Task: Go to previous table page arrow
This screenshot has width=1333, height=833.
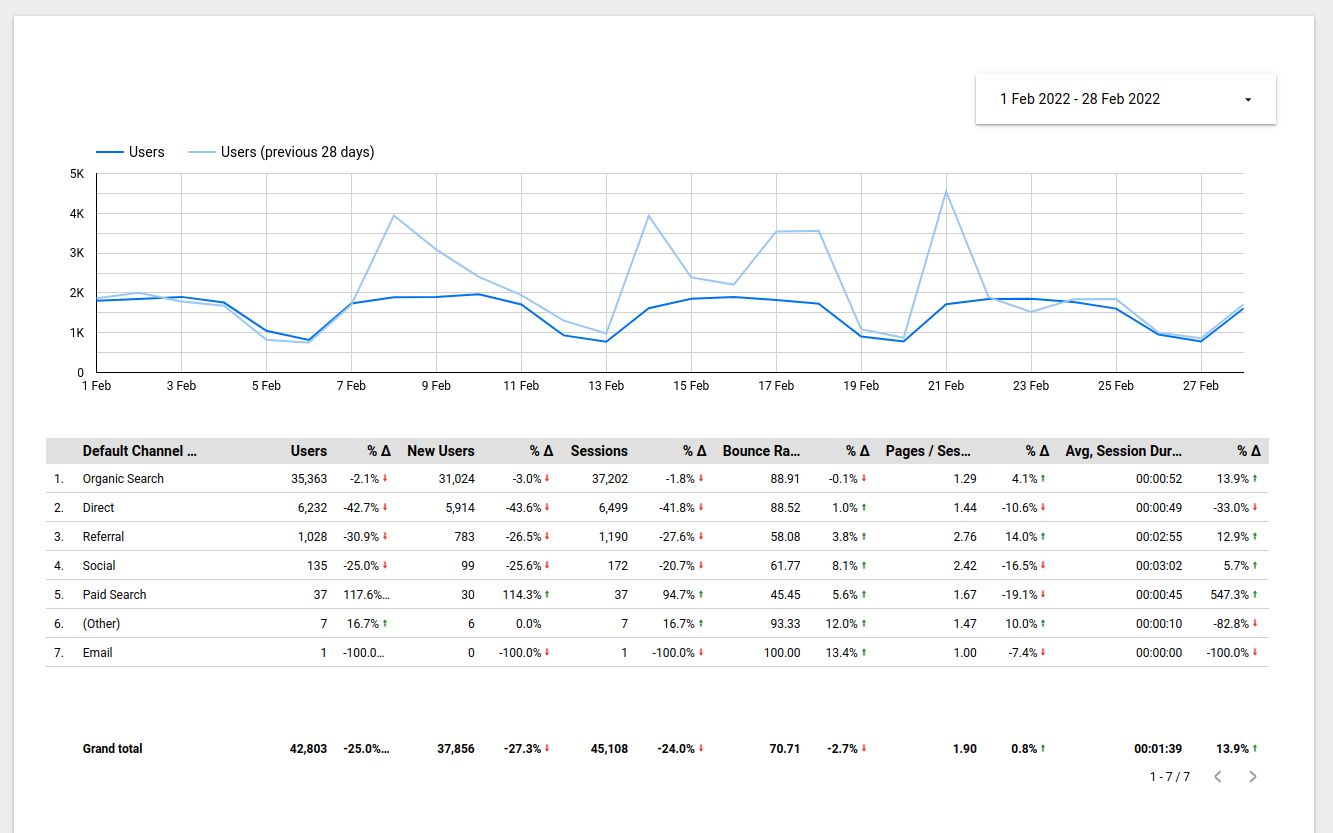Action: [x=1217, y=777]
